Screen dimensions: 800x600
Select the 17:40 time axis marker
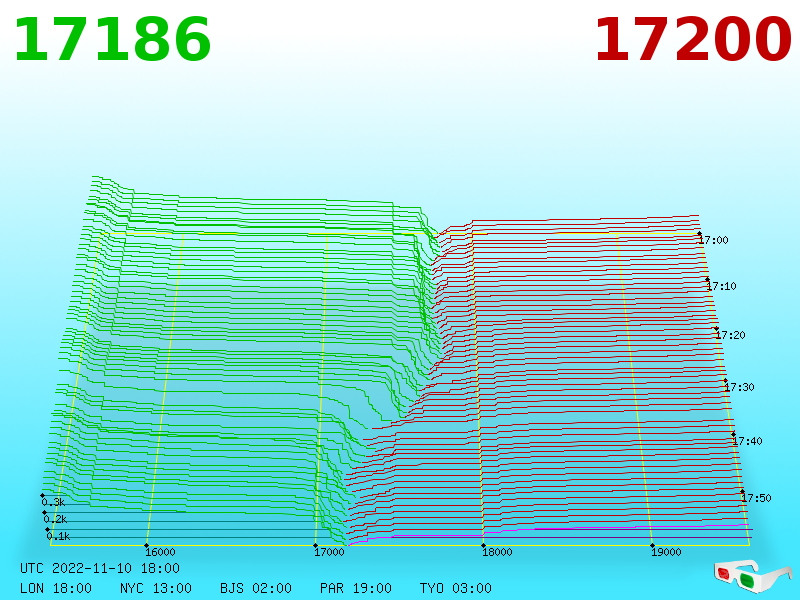pos(747,441)
